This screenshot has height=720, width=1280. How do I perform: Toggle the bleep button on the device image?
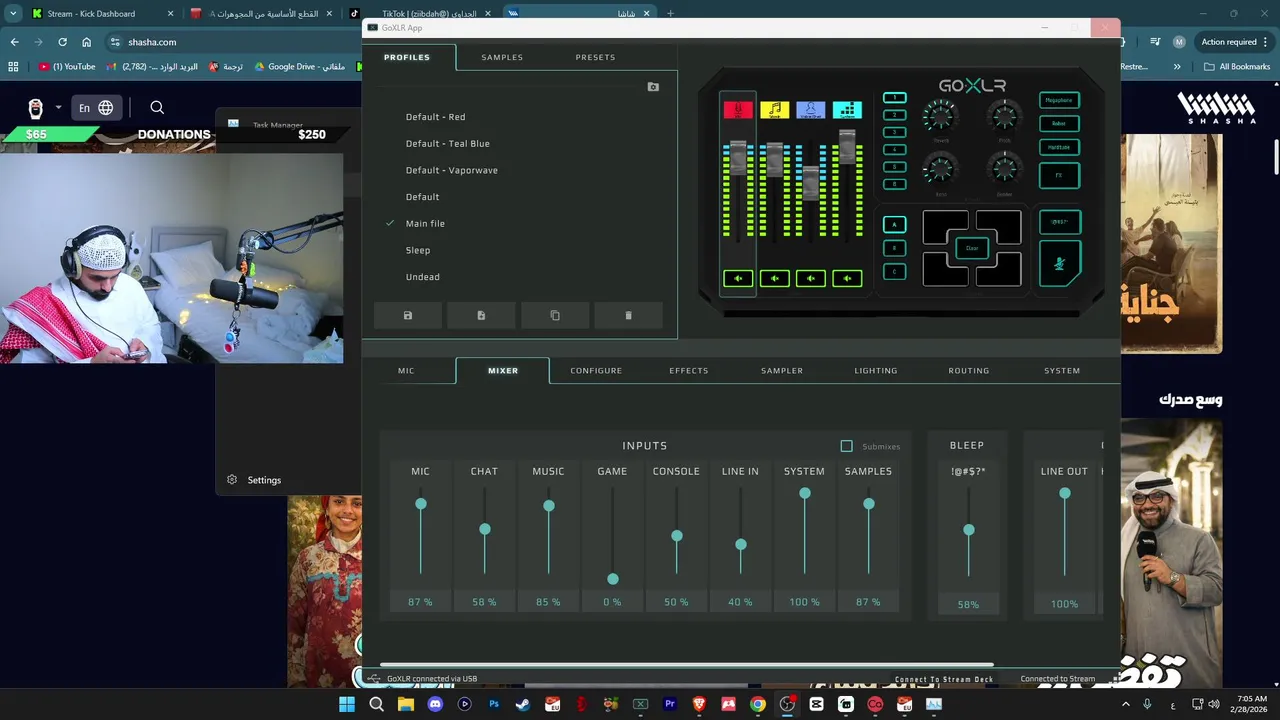pyautogui.click(x=1060, y=222)
